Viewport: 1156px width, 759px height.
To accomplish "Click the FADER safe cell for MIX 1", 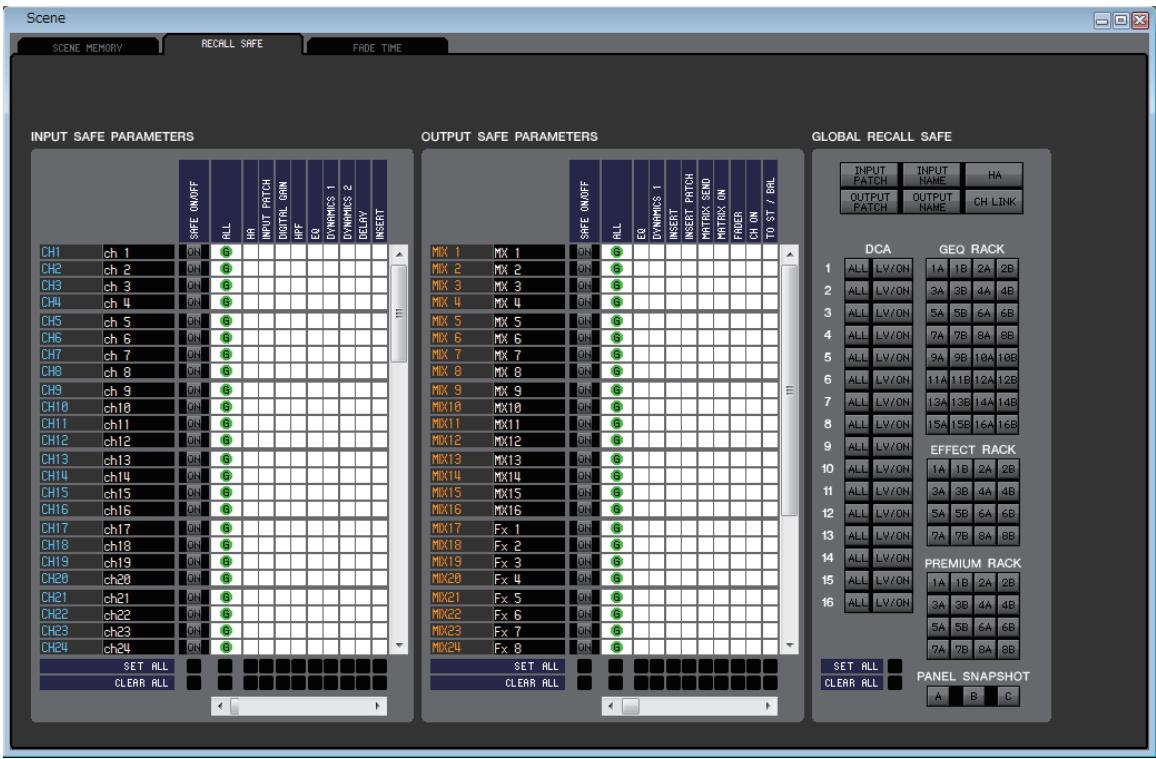I will click(x=738, y=252).
